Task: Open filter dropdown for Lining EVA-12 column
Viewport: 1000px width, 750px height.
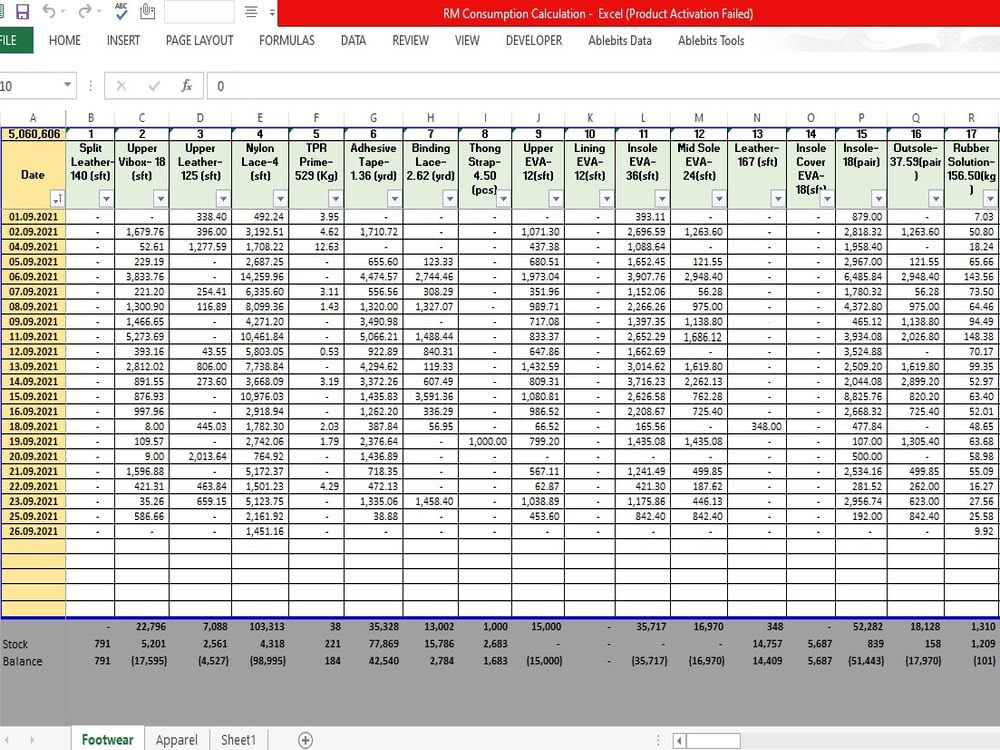Action: coord(607,199)
